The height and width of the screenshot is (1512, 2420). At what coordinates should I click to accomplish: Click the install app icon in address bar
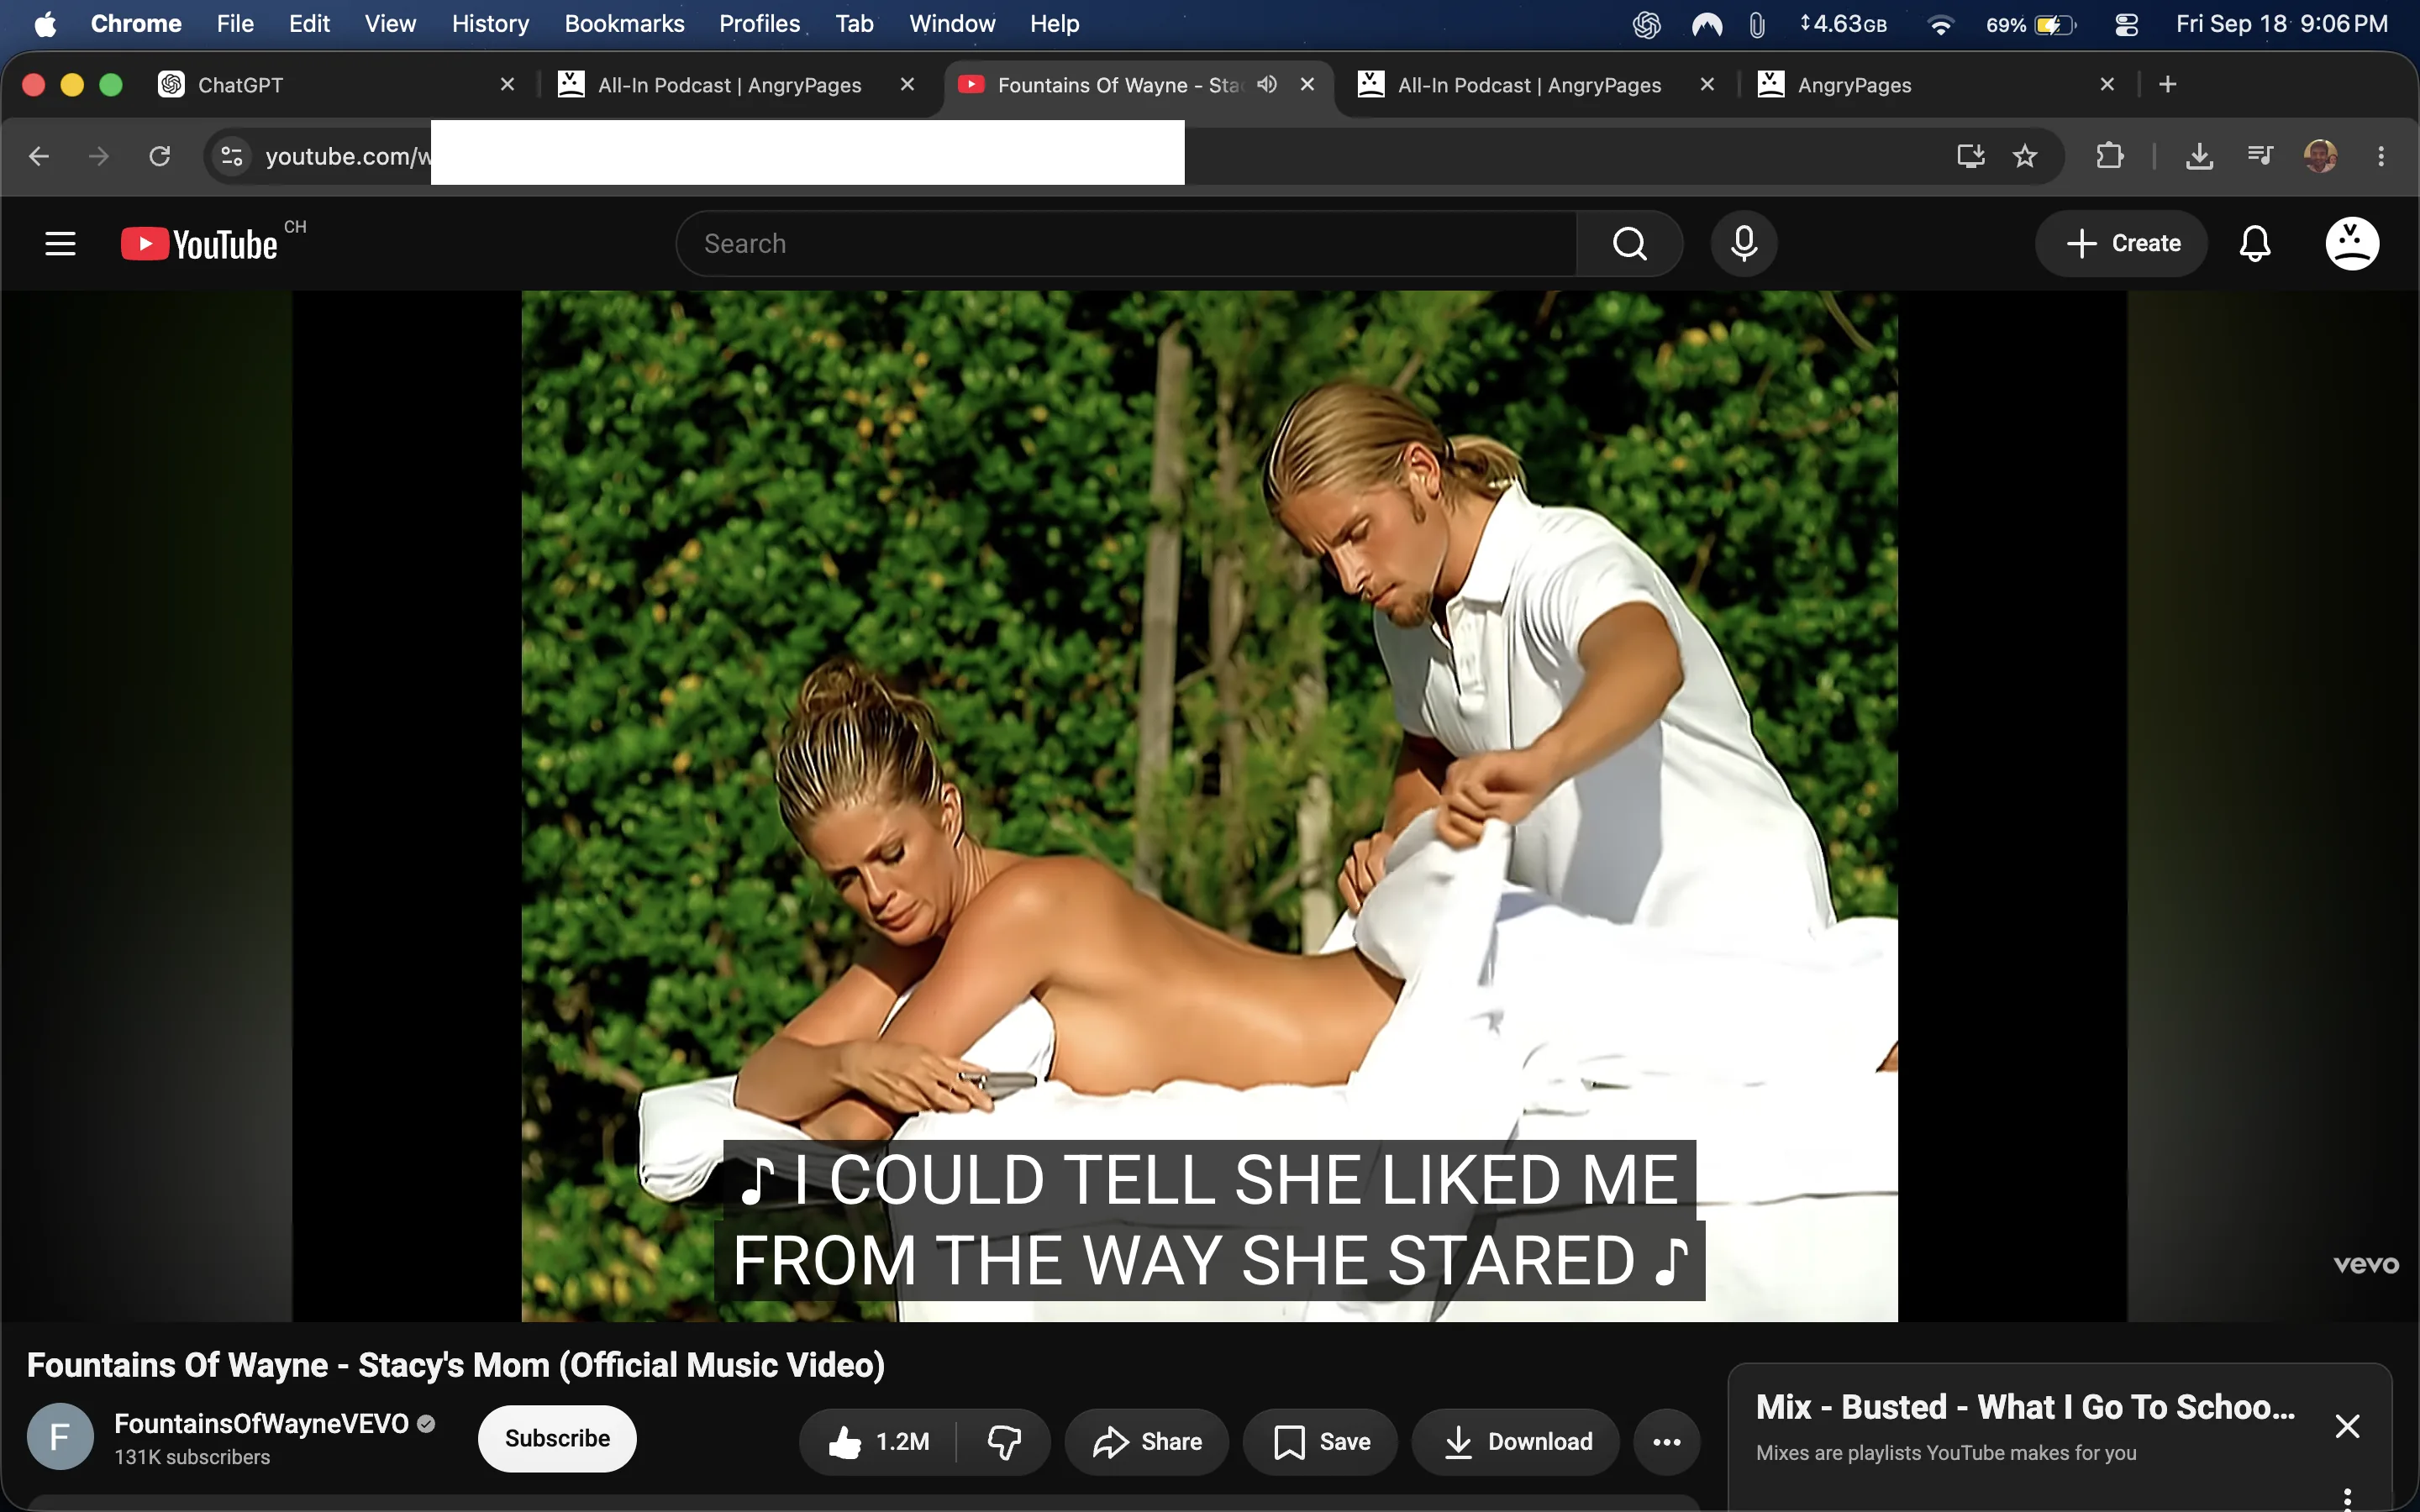1971,156
